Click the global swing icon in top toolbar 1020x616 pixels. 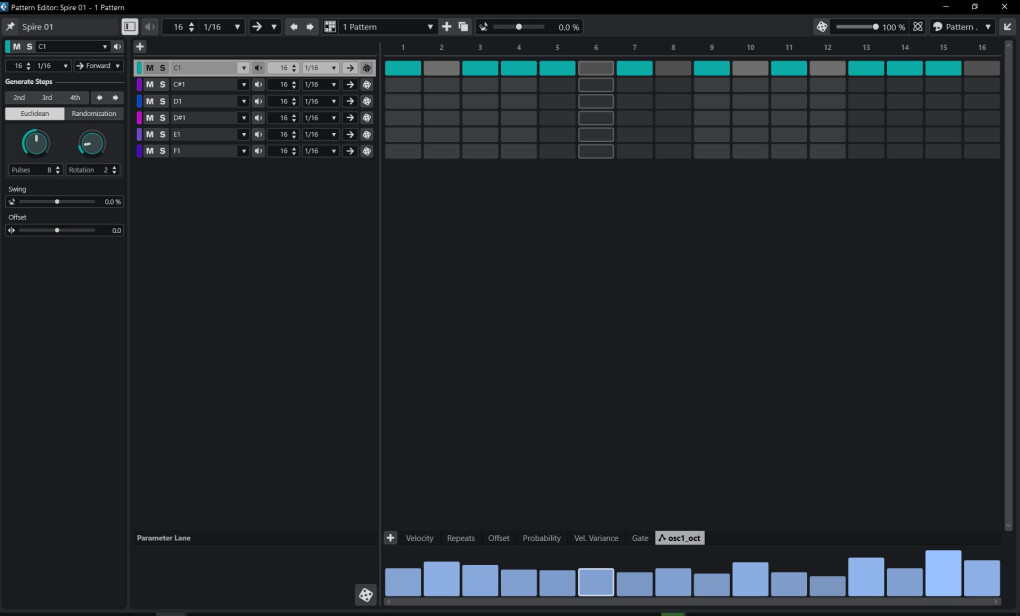pyautogui.click(x=483, y=27)
